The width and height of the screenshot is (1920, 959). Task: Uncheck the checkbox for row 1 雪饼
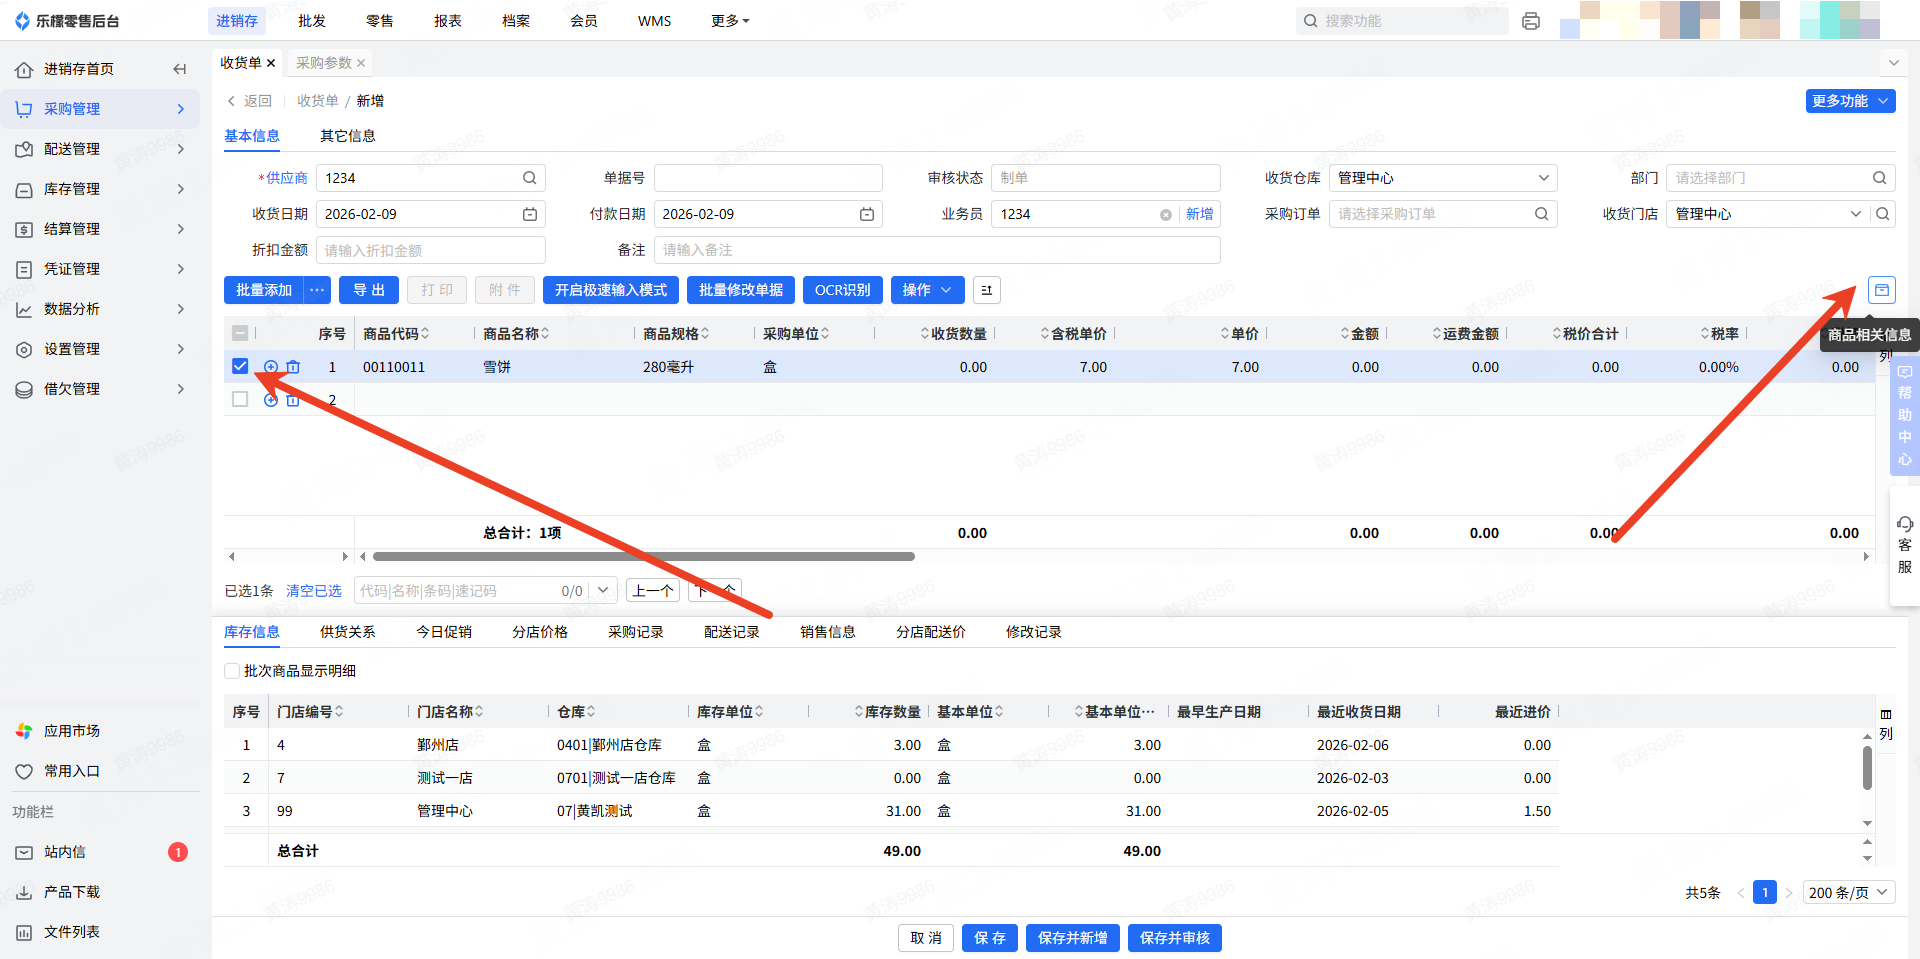(x=240, y=366)
